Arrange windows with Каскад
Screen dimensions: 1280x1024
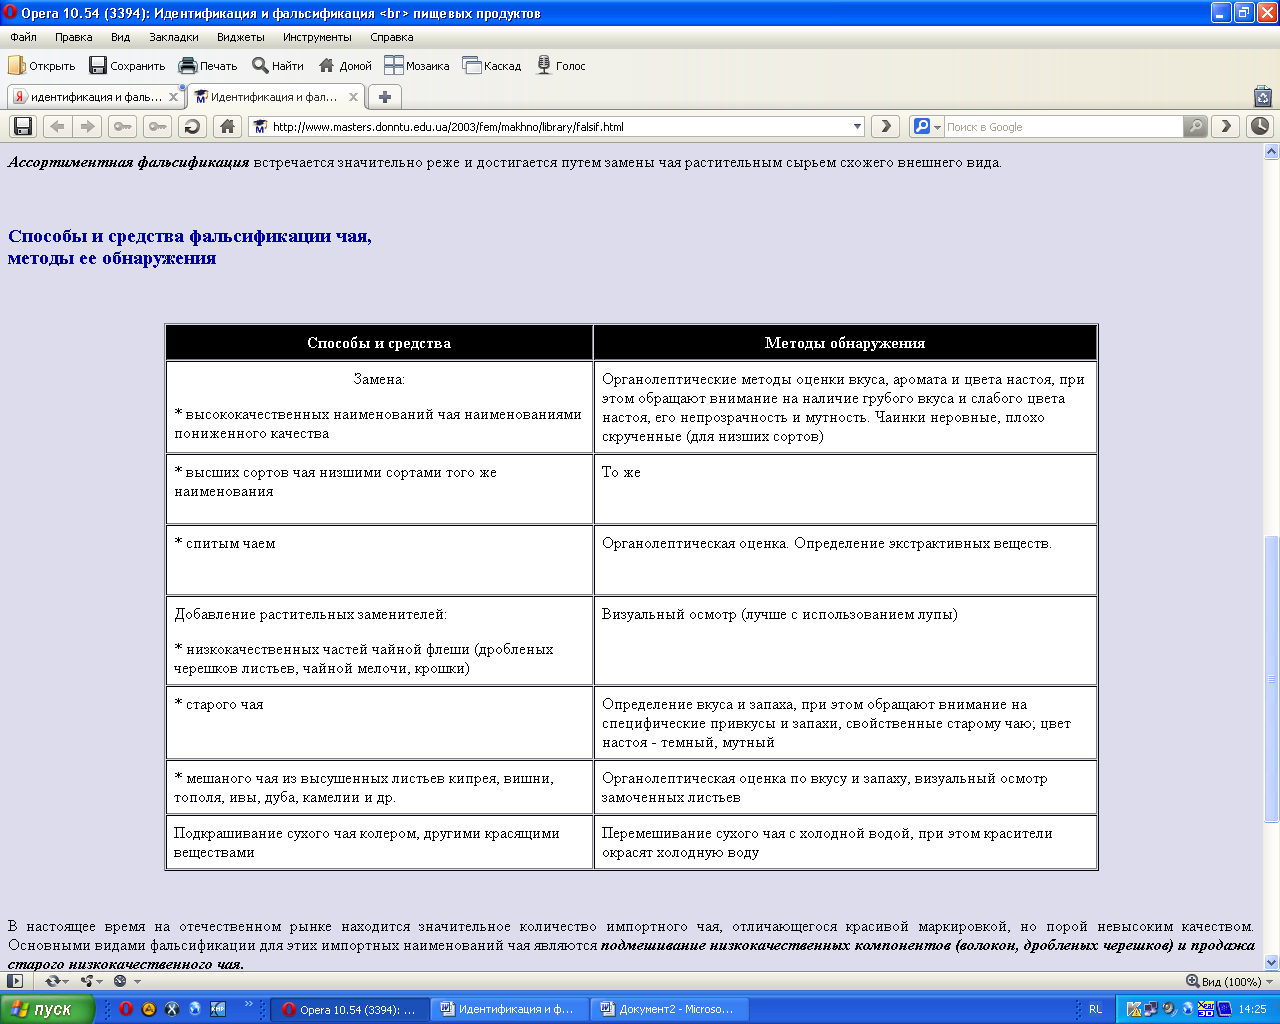(x=492, y=66)
